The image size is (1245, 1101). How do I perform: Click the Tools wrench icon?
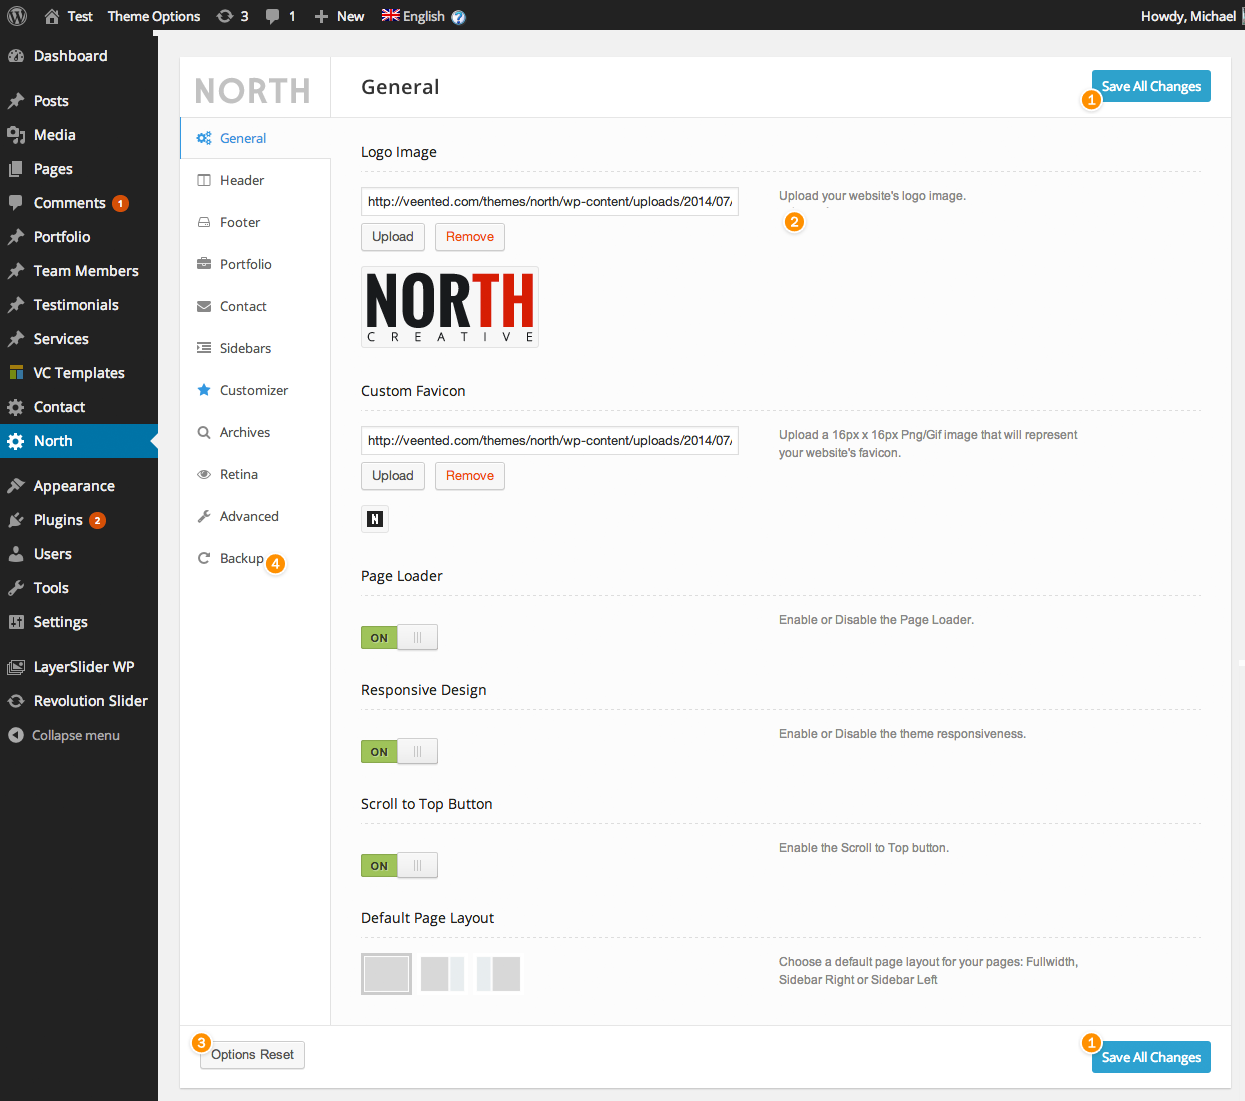point(16,588)
